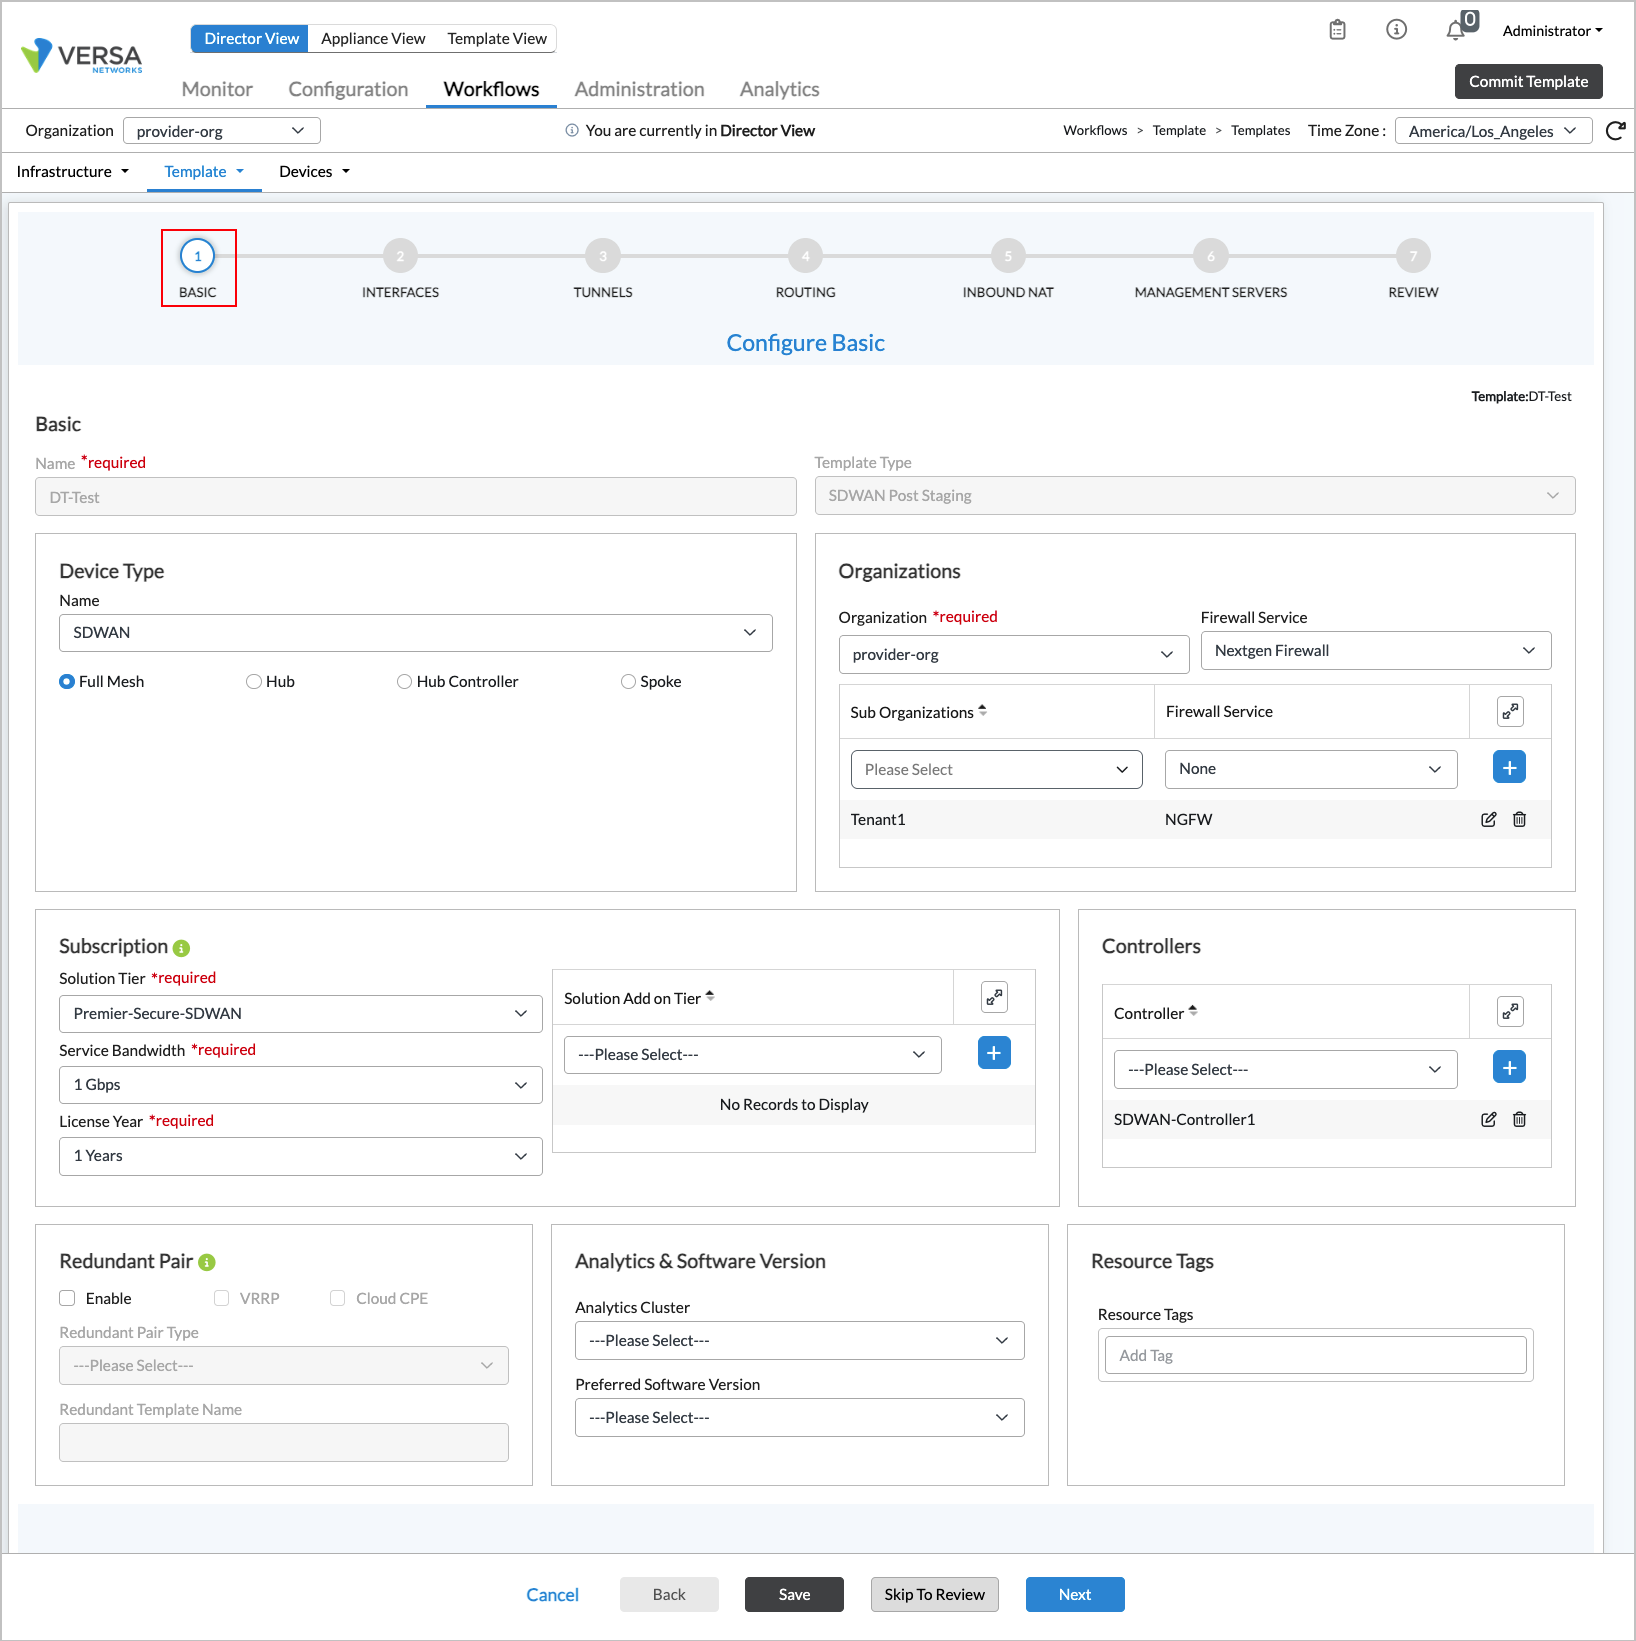Select the Hub radio button
The image size is (1636, 1641).
tap(254, 682)
